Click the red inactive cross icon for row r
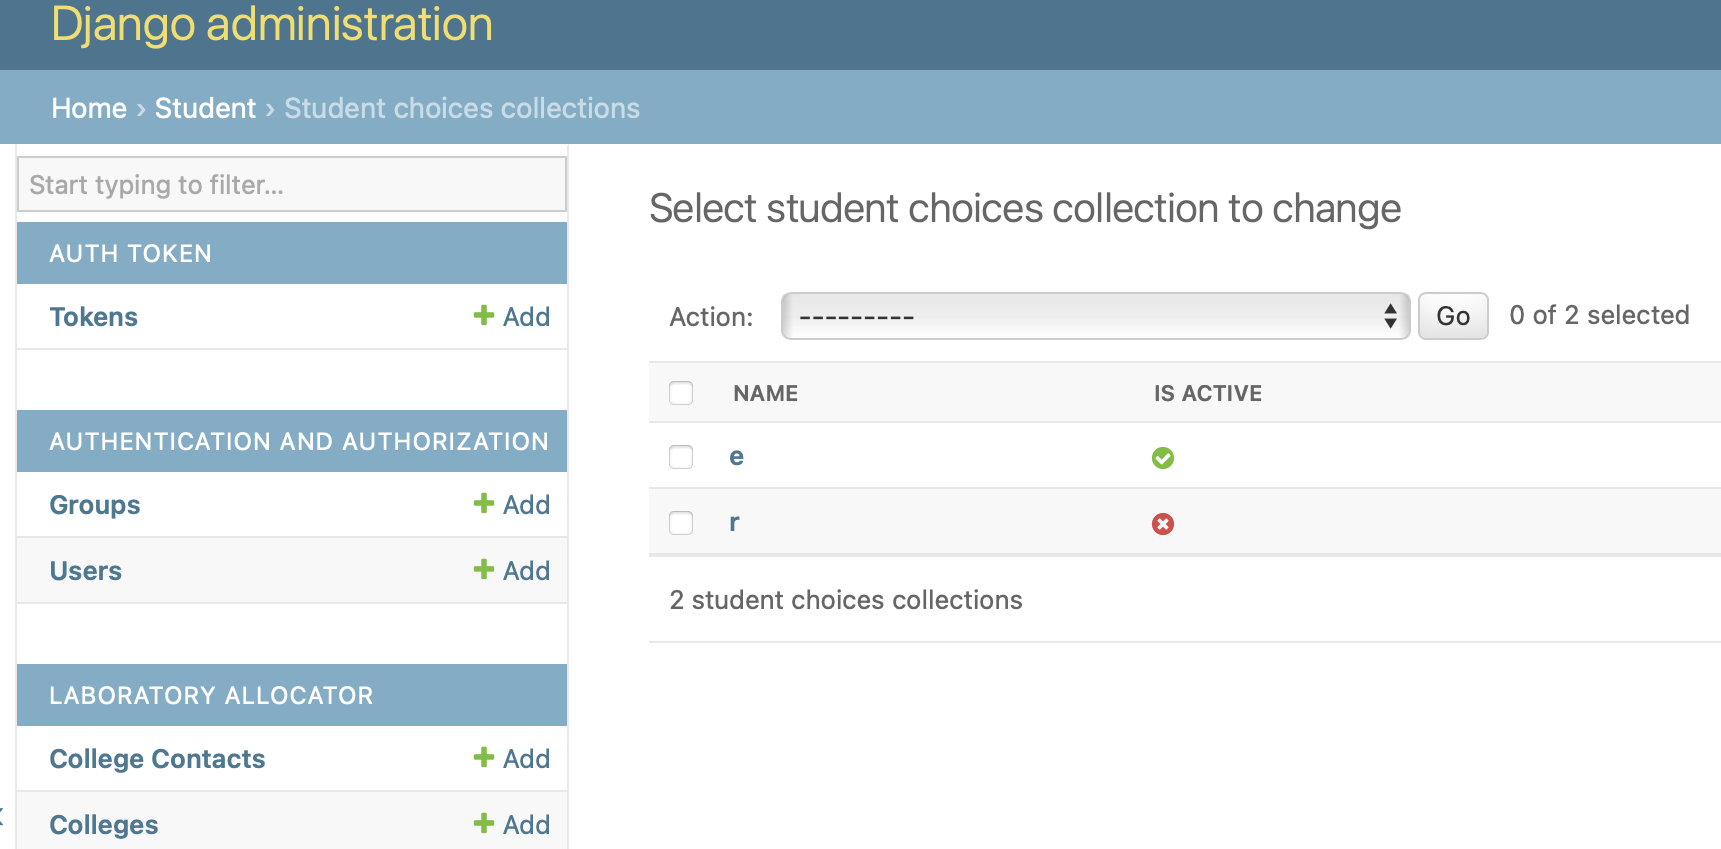The image size is (1721, 849). [x=1162, y=524]
